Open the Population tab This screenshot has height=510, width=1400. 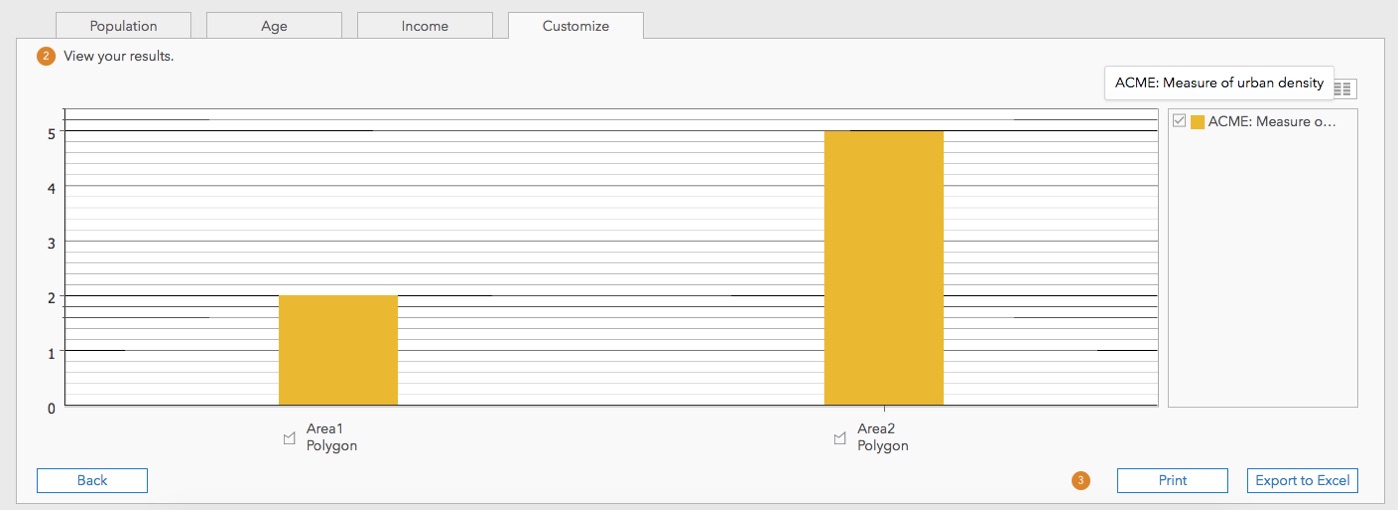pyautogui.click(x=123, y=26)
